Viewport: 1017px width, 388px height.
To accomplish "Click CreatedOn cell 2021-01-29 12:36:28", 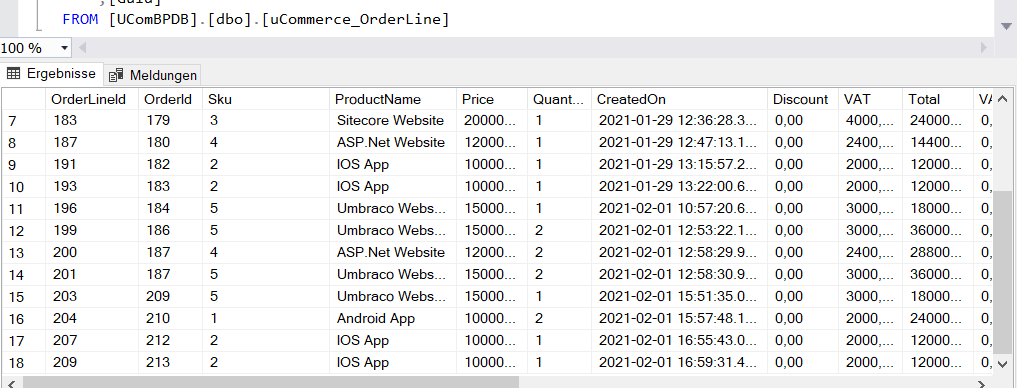I will 680,121.
